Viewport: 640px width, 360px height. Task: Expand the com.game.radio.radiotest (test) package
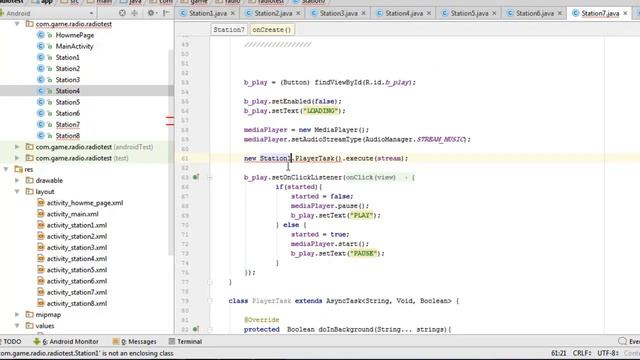coord(17,158)
